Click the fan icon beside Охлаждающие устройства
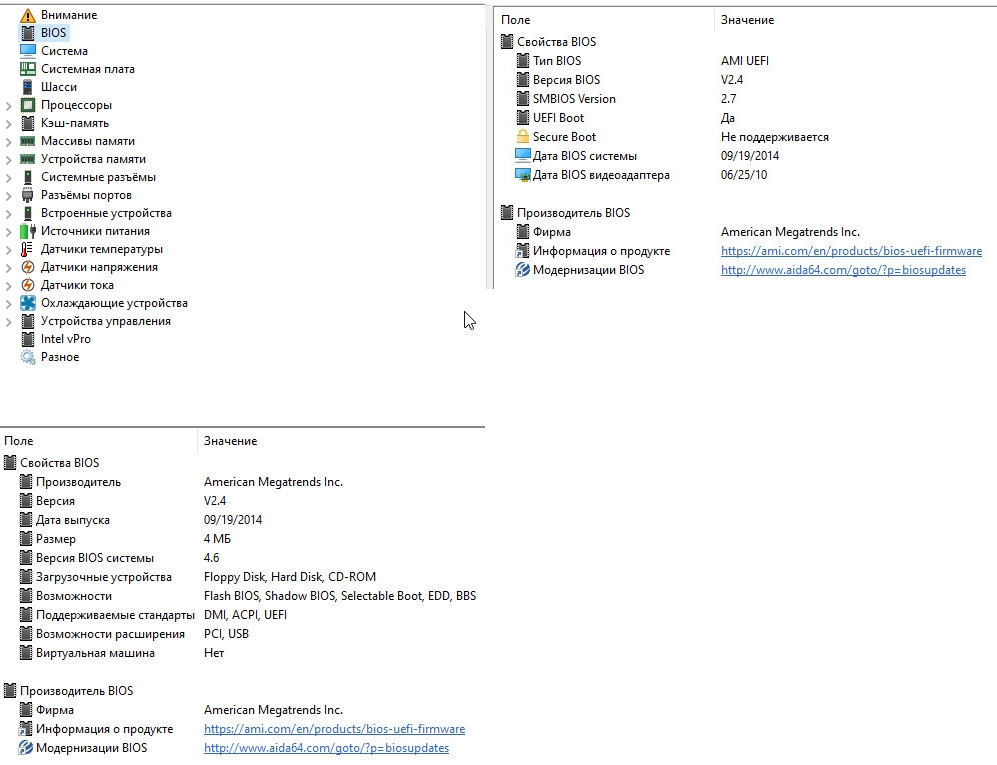The width and height of the screenshot is (997, 765). 27,303
